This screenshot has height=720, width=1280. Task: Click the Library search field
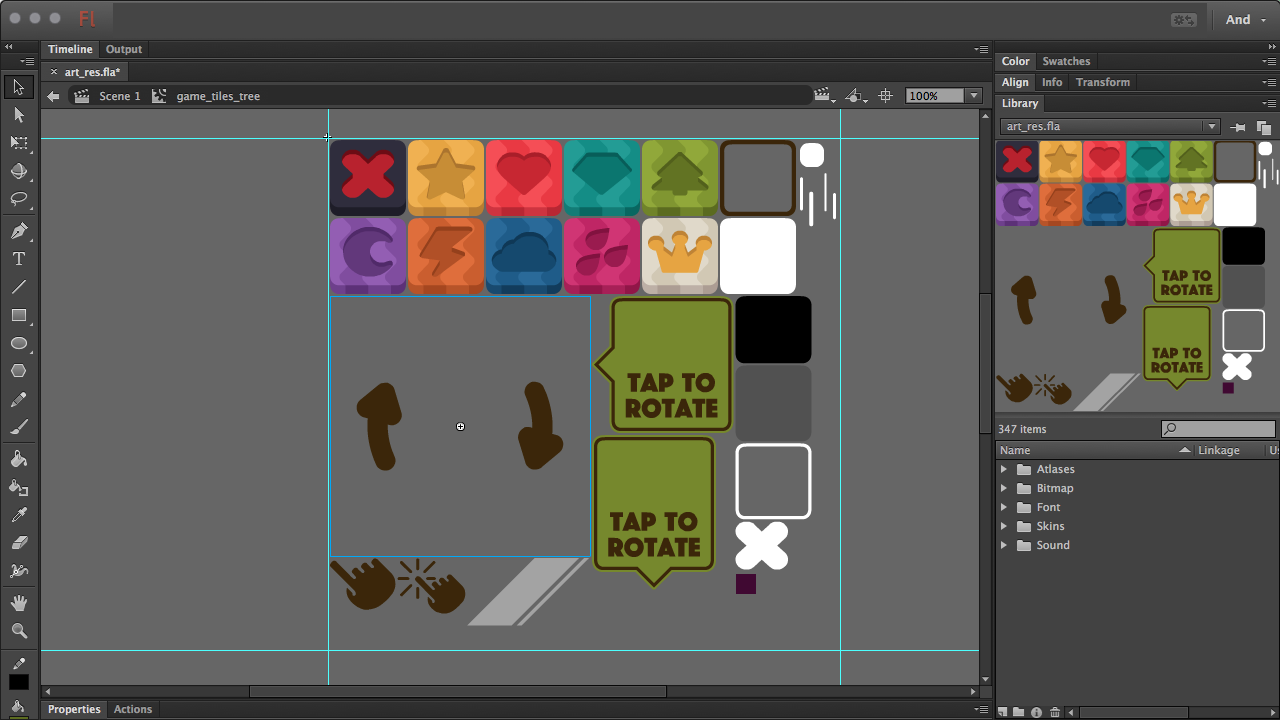[1218, 428]
